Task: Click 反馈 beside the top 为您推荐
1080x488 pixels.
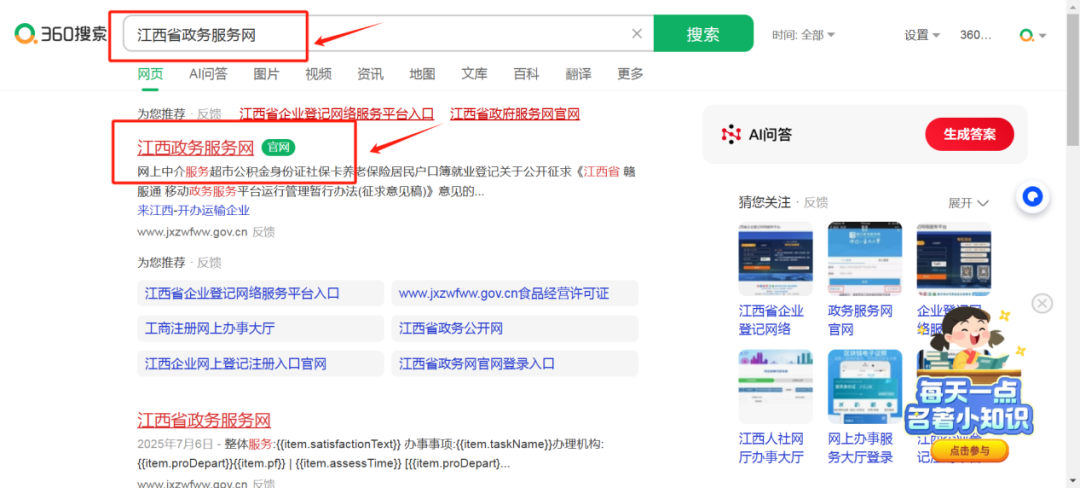Action: click(x=209, y=114)
